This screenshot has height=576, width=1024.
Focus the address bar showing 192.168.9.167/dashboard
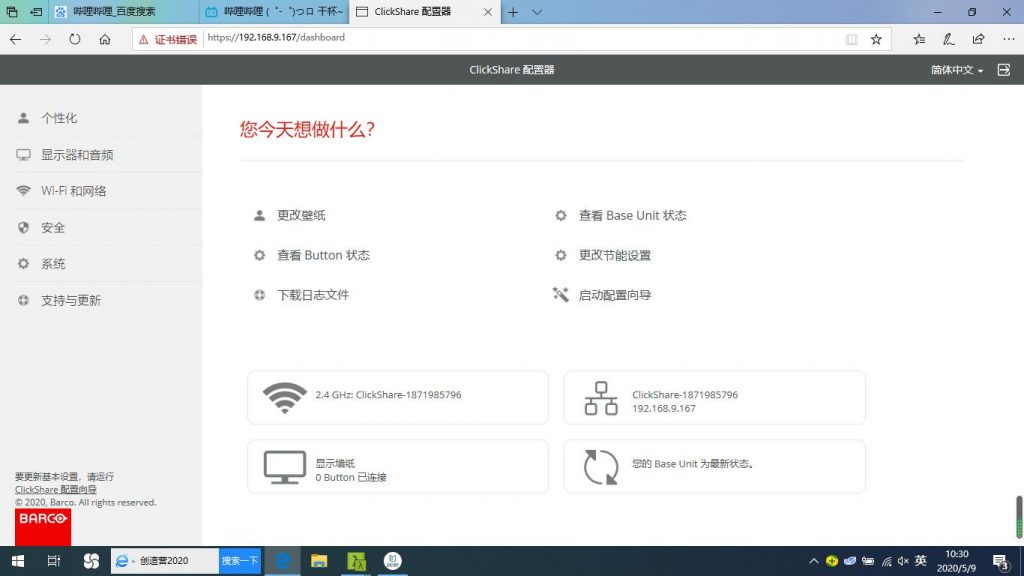(x=522, y=38)
